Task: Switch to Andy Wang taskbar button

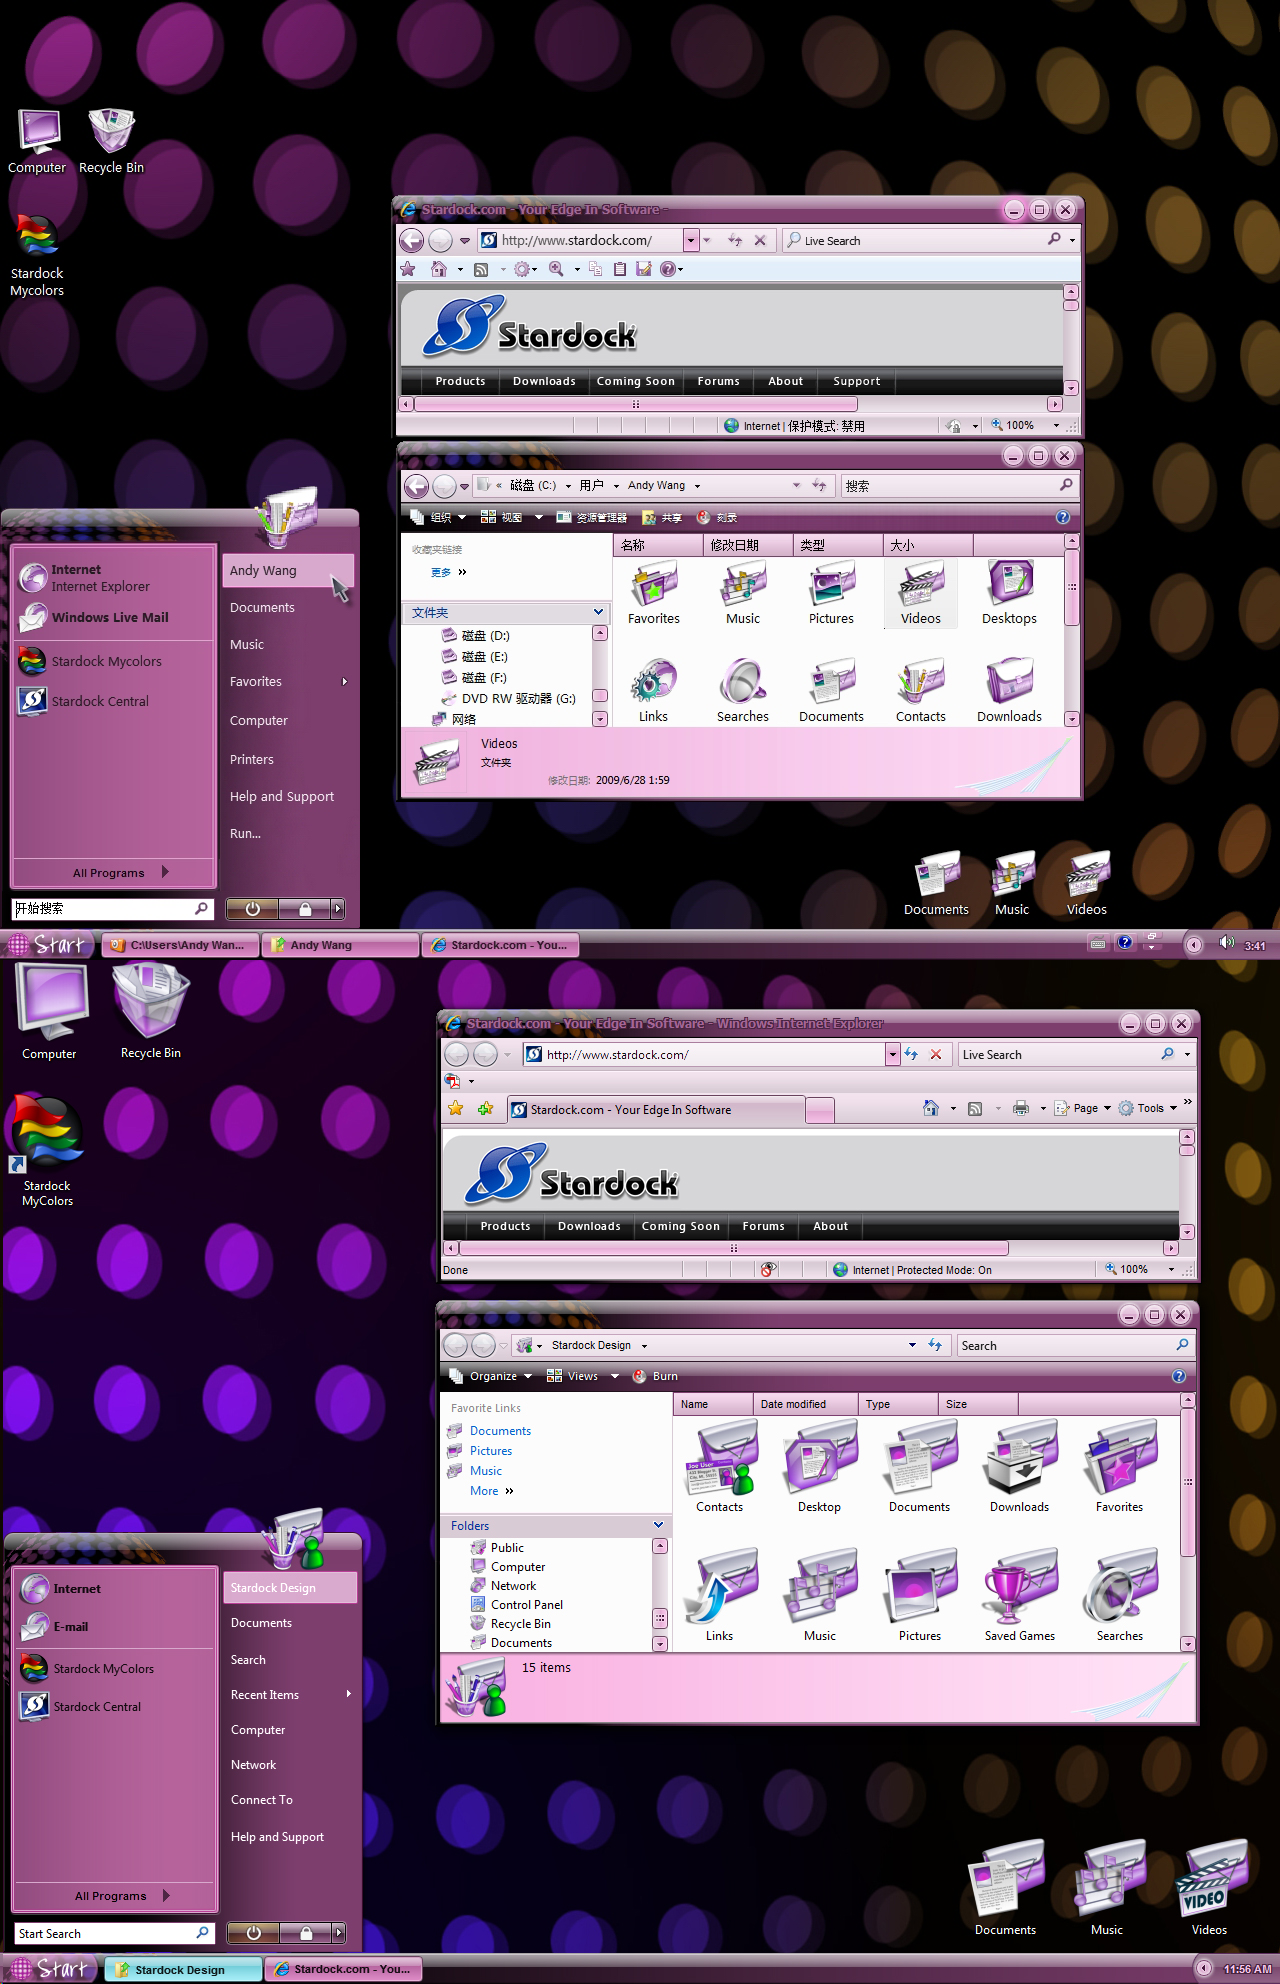Action: pos(340,945)
